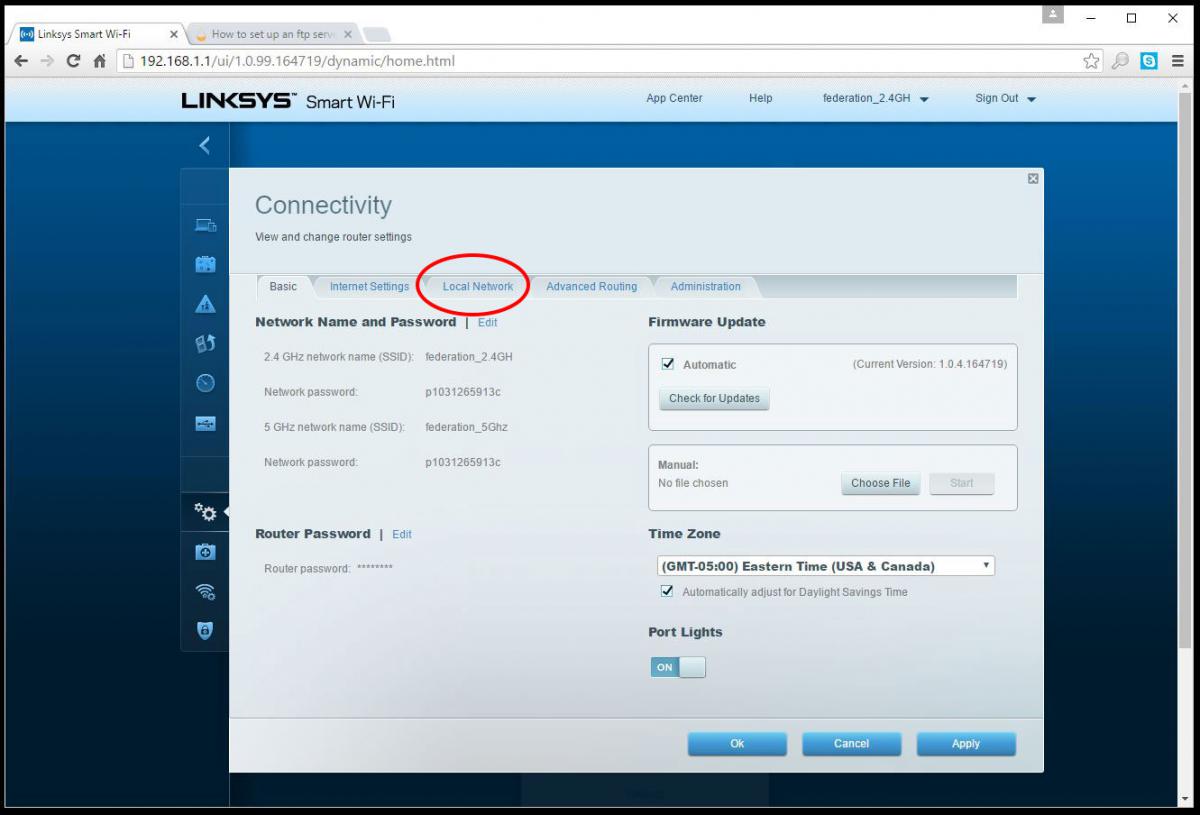The image size is (1200, 815).
Task: Open the Administration tab
Action: coord(706,286)
